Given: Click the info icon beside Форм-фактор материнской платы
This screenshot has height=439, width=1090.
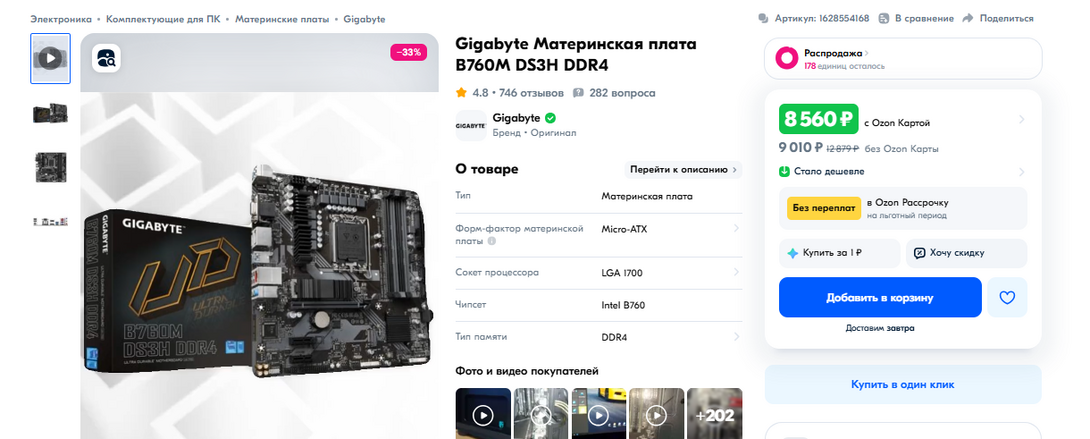Looking at the screenshot, I should (491, 241).
